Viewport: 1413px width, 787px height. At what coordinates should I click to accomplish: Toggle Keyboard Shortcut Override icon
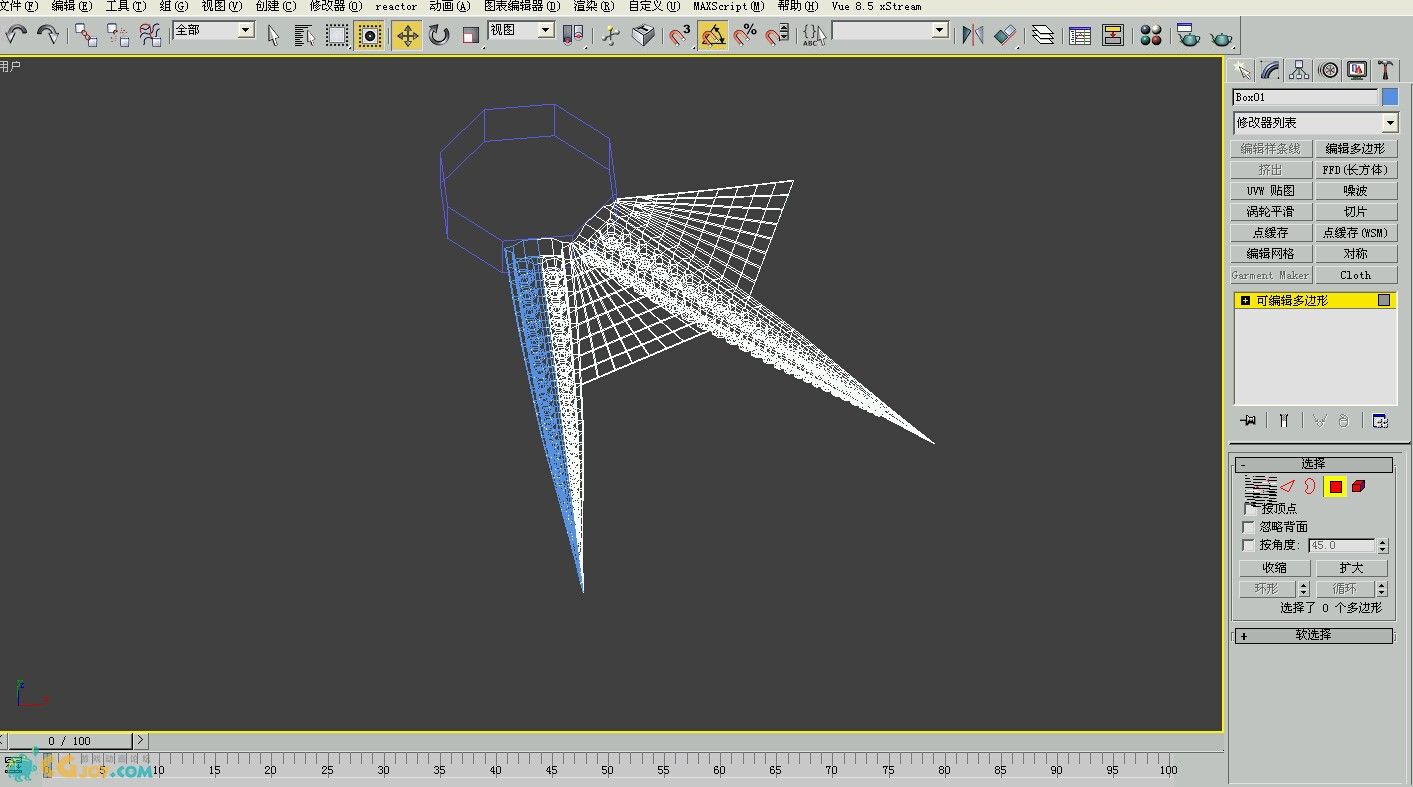(x=643, y=35)
